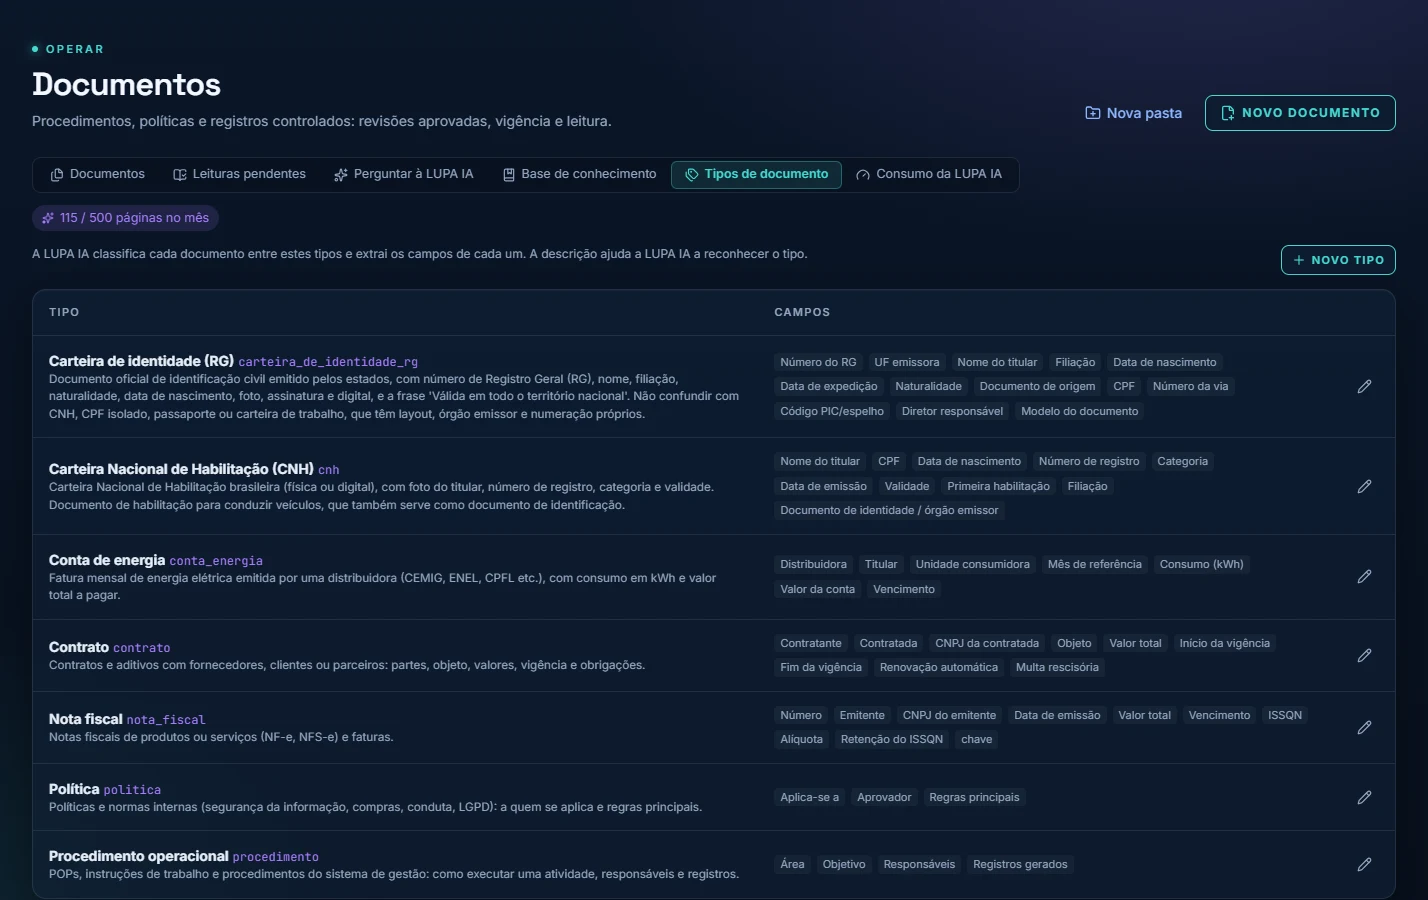The height and width of the screenshot is (900, 1428).
Task: Go to Perguntar à LUPA IA tab
Action: (404, 174)
